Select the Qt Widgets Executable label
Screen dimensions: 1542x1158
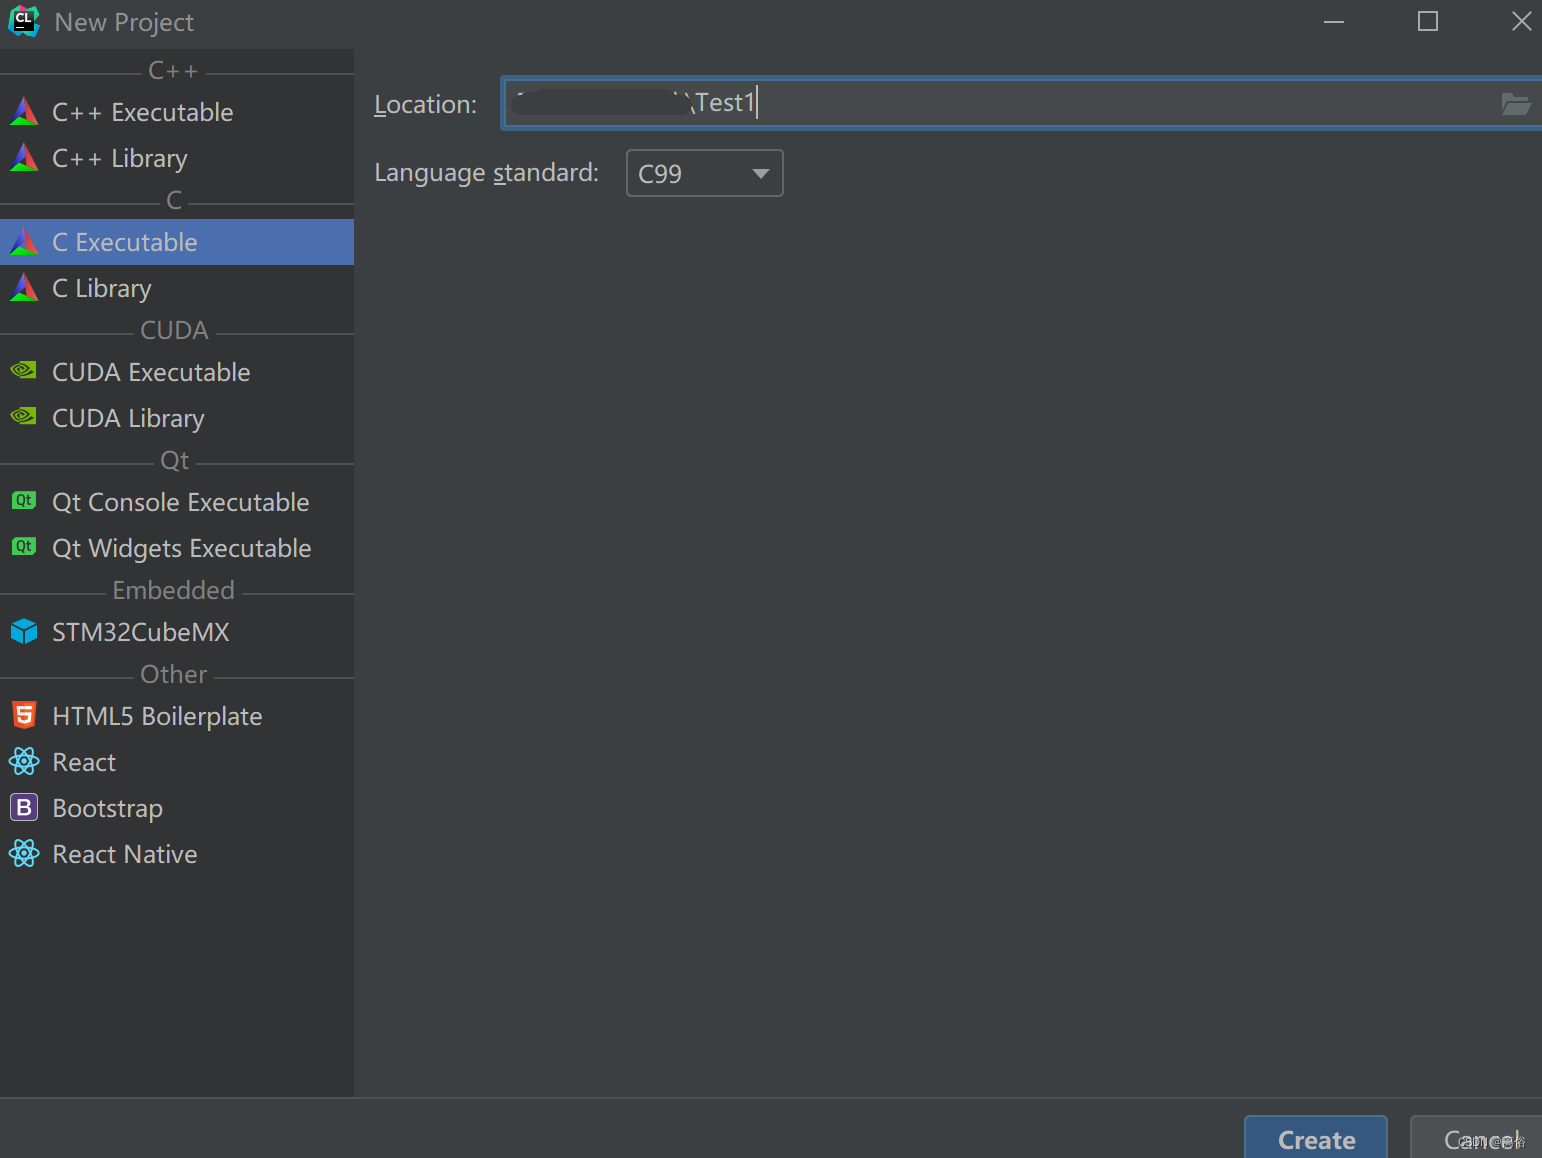click(182, 548)
